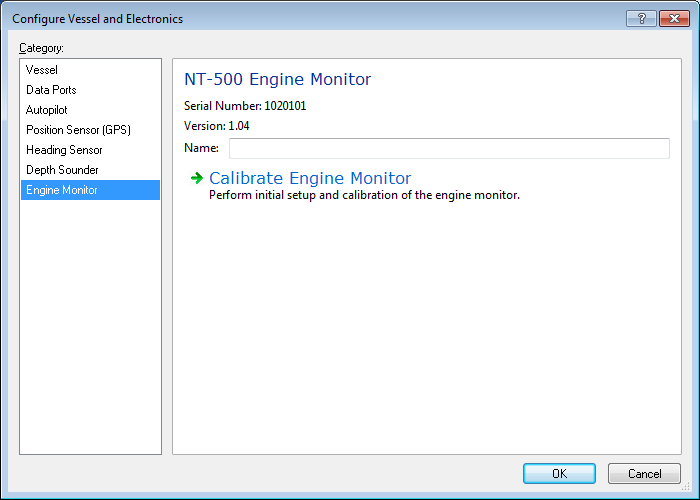Viewport: 700px width, 500px height.
Task: Click the green arrow beside Calibrate Engine Monitor
Action: click(x=197, y=178)
